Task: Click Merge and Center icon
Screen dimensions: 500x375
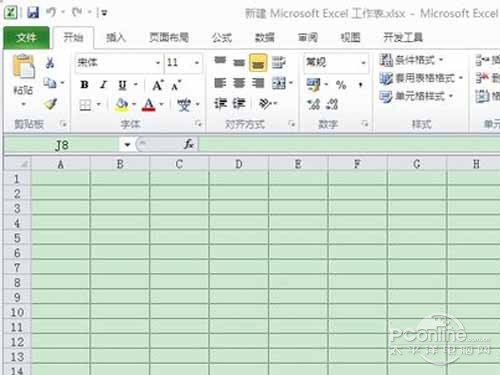Action: [279, 83]
